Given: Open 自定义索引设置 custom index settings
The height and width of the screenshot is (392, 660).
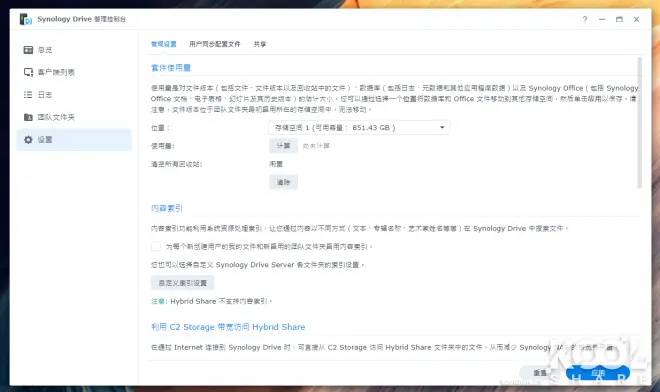Looking at the screenshot, I should pyautogui.click(x=182, y=283).
